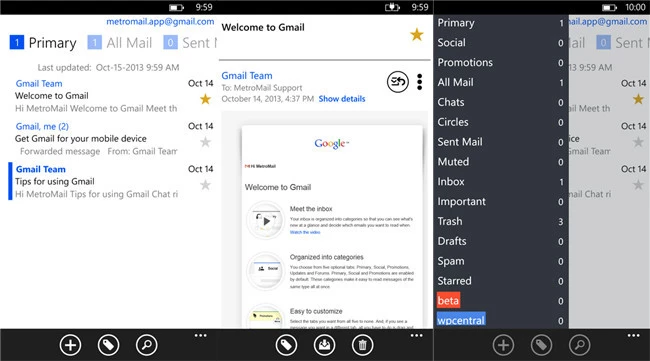This screenshot has height=361, width=650.
Task: Open the Gmail Team sender link in message
Action: [247, 75]
